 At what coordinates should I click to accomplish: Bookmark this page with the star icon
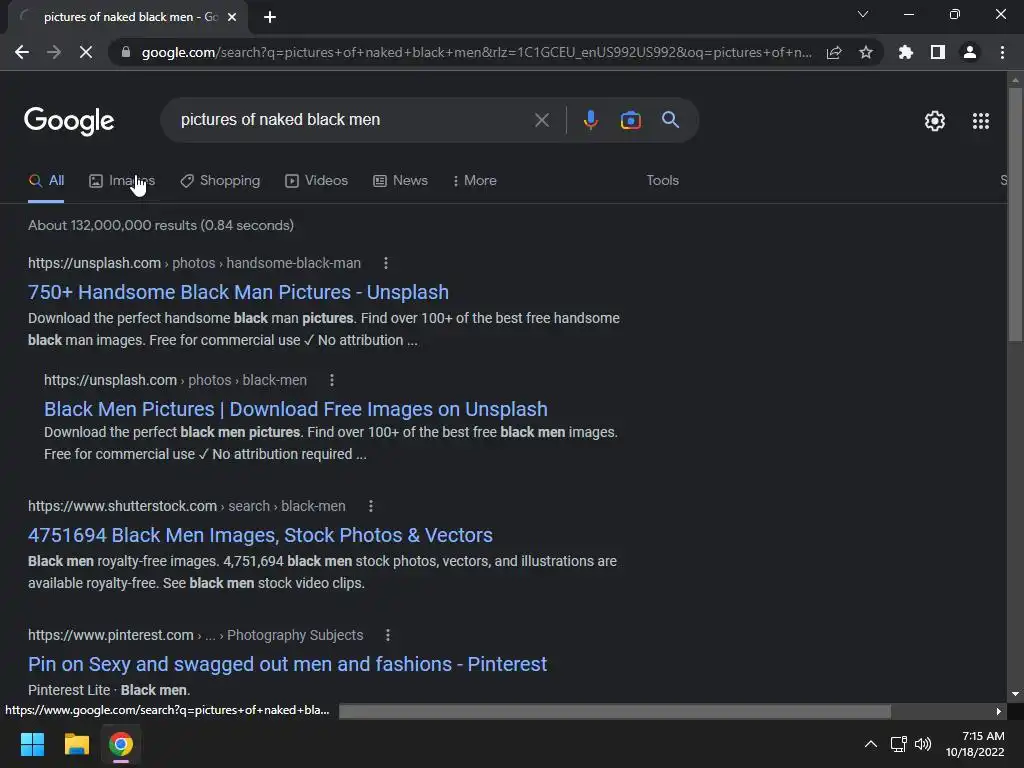pyautogui.click(x=866, y=52)
